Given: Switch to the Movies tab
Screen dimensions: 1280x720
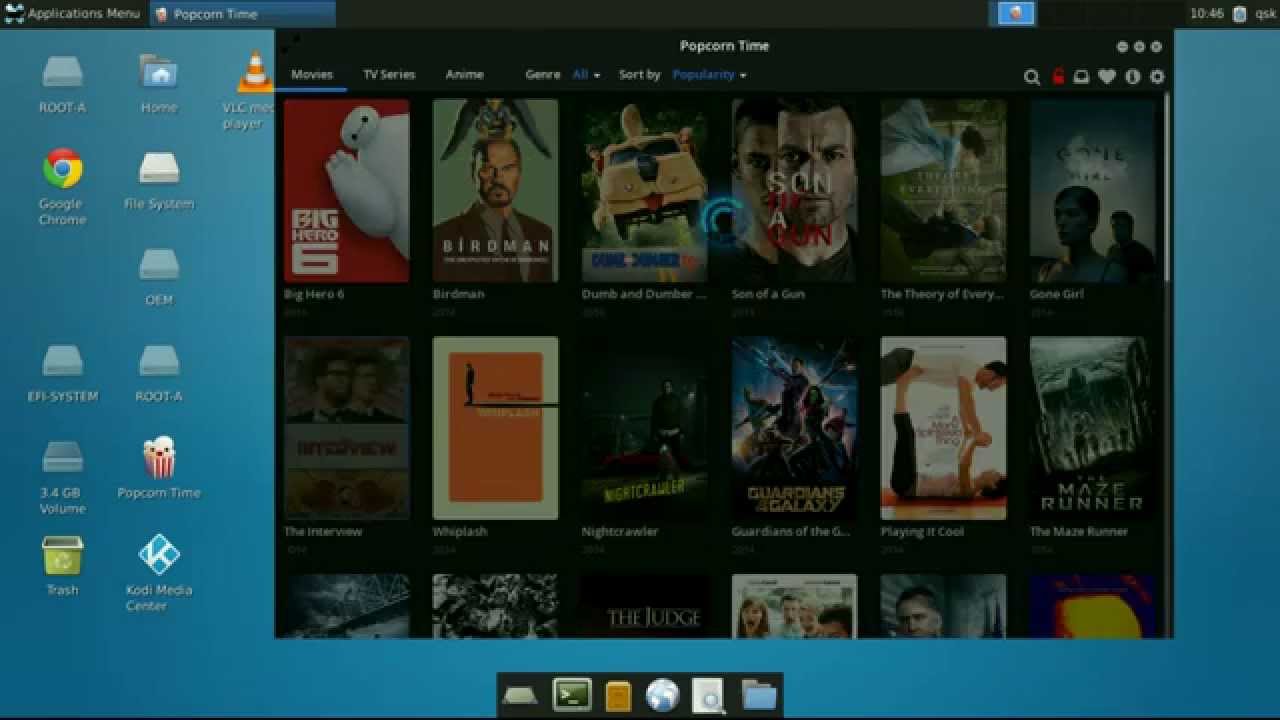Looking at the screenshot, I should point(312,75).
